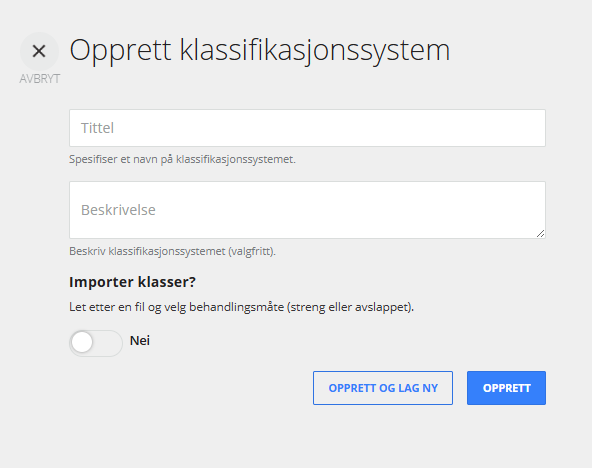Click the X cancel icon
This screenshot has width=592, height=468.
39,51
